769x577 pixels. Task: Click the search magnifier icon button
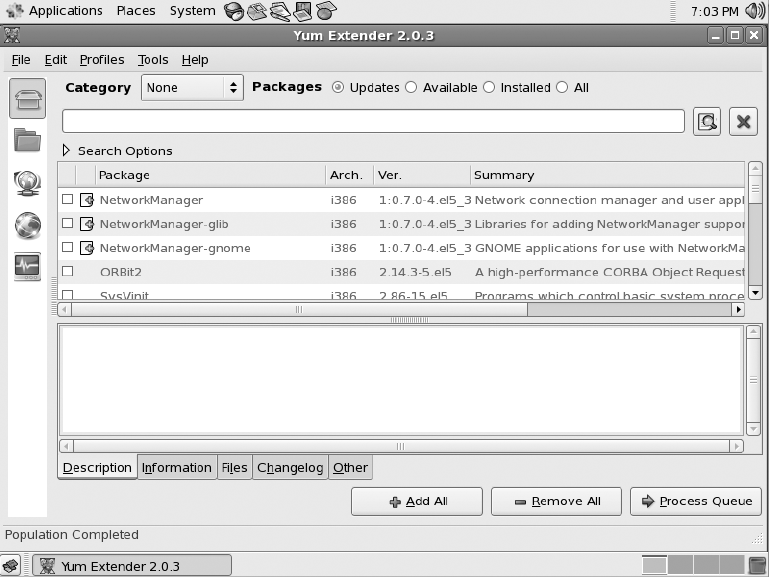point(707,122)
